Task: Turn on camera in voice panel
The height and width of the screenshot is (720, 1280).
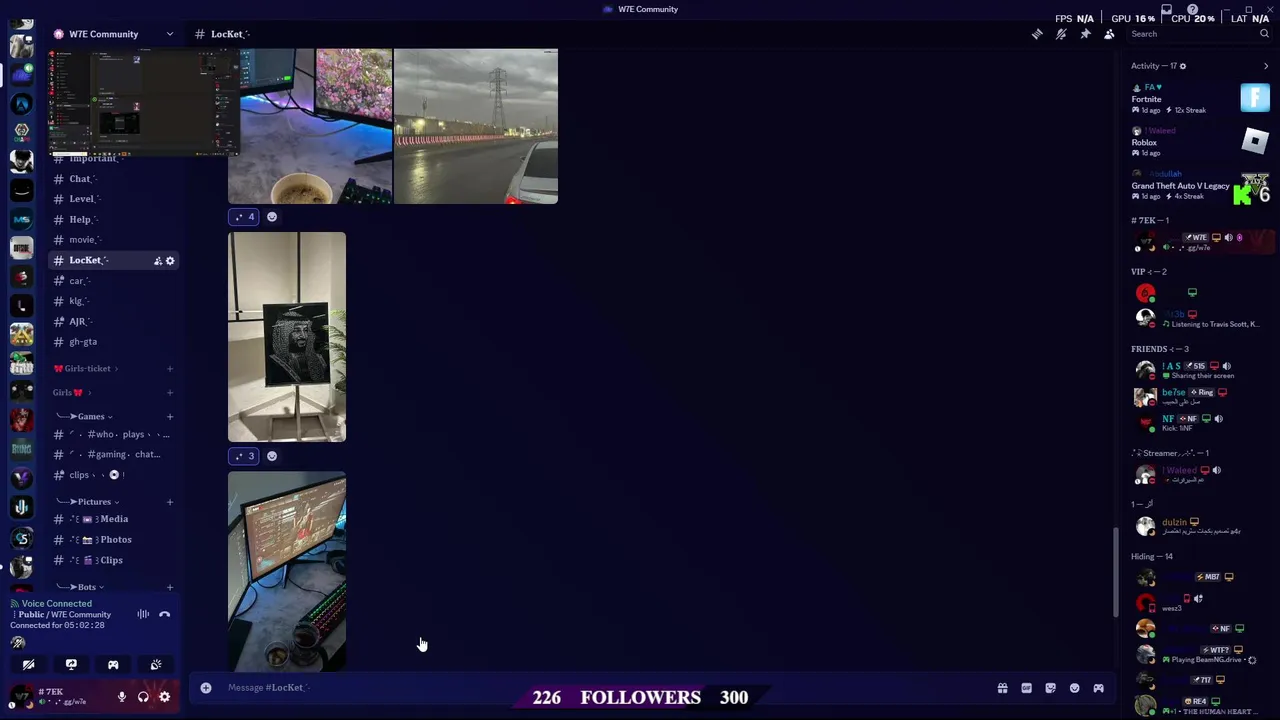Action: (x=29, y=665)
